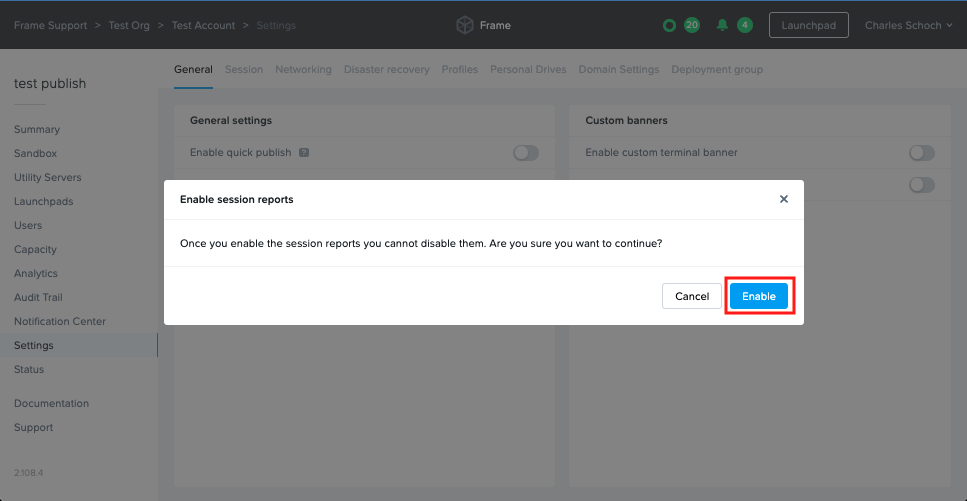967x501 pixels.
Task: Open Analytics in the sidebar
Action: click(36, 274)
